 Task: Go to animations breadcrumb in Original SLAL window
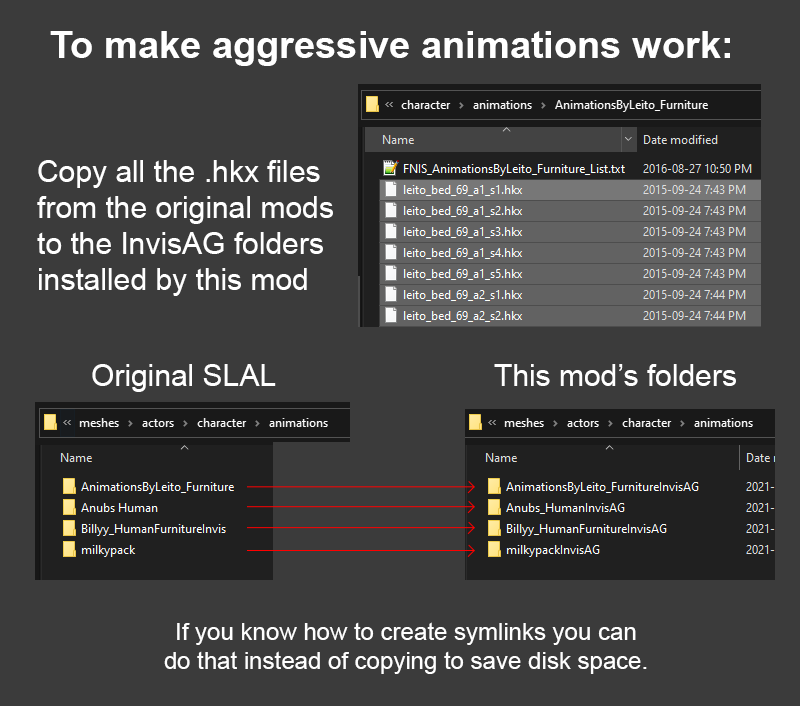[298, 423]
